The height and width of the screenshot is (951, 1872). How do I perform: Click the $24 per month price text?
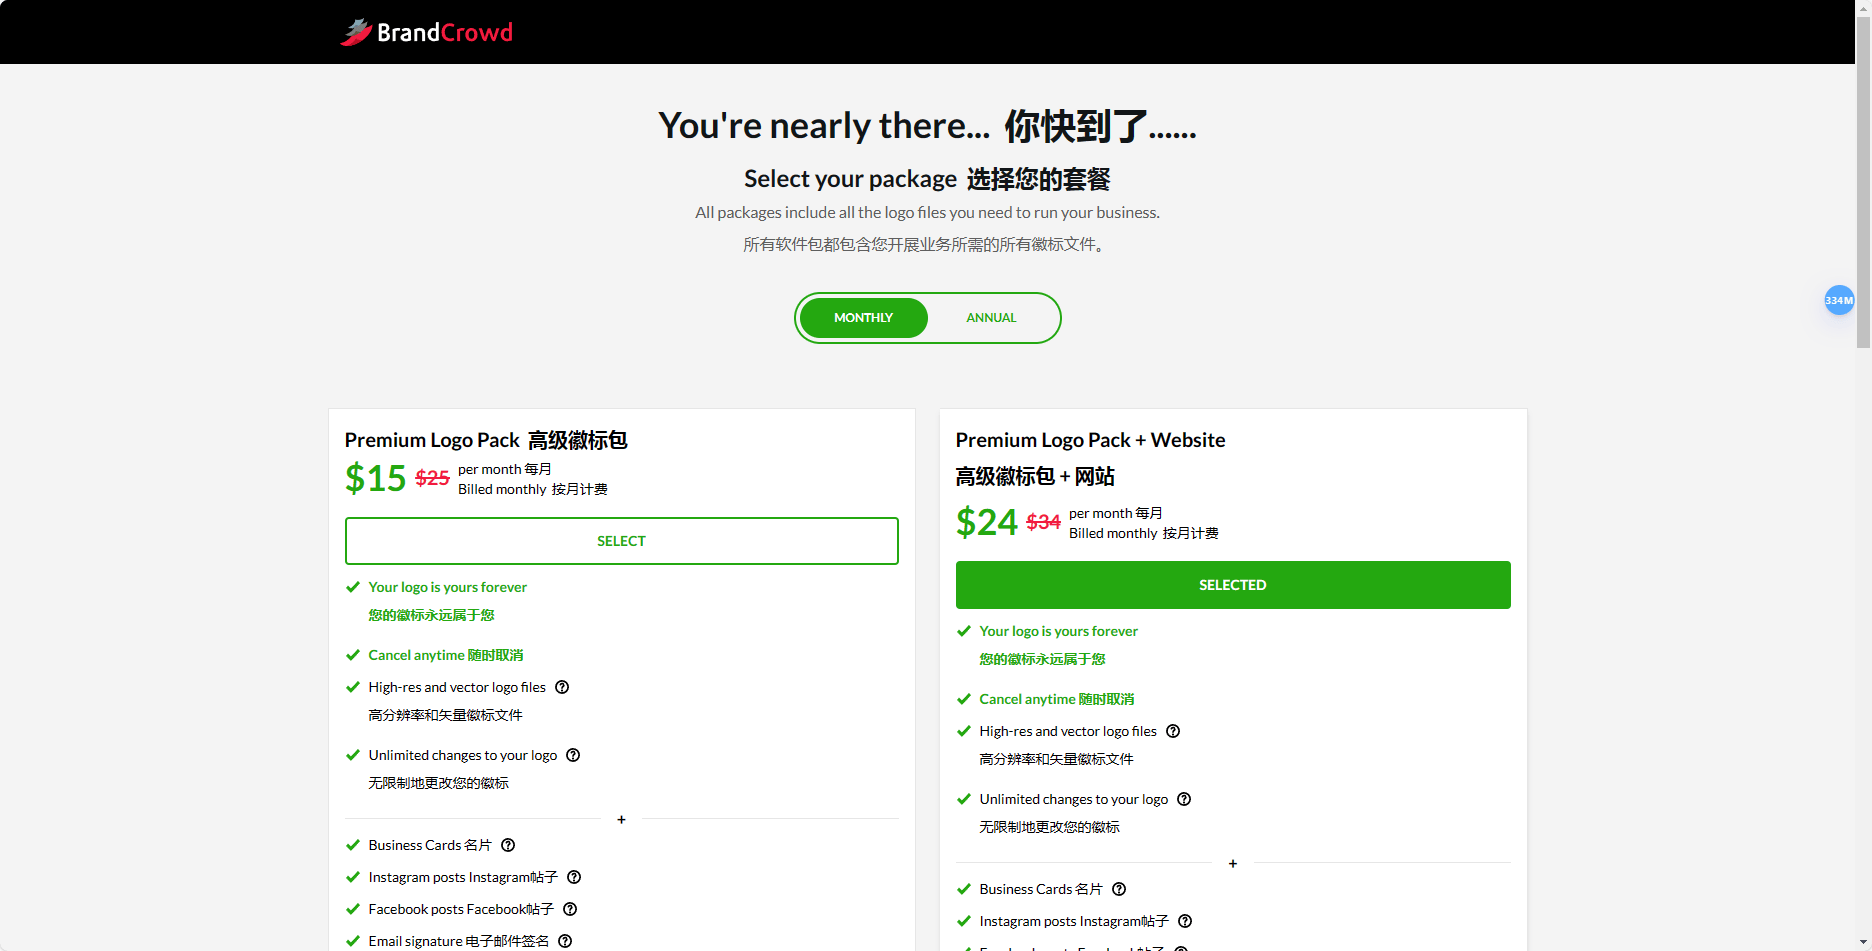click(986, 521)
